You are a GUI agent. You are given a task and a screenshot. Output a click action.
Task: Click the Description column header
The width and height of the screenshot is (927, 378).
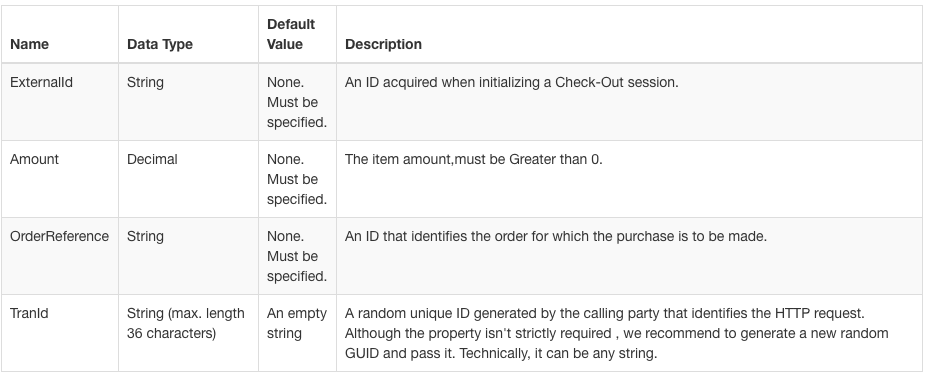click(x=383, y=44)
